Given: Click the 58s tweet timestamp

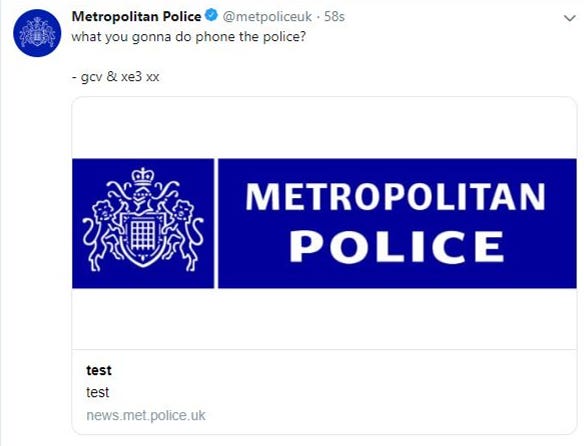Looking at the screenshot, I should tap(334, 16).
